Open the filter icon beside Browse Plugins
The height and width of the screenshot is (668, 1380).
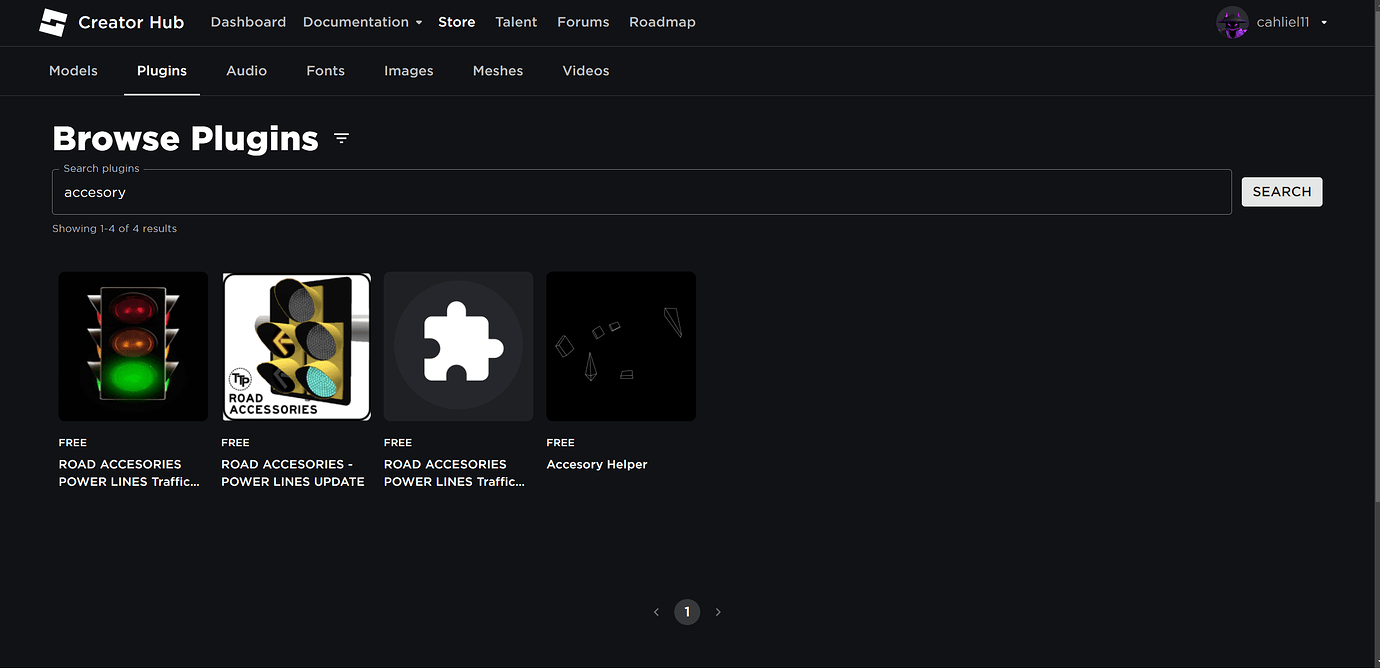pos(341,138)
